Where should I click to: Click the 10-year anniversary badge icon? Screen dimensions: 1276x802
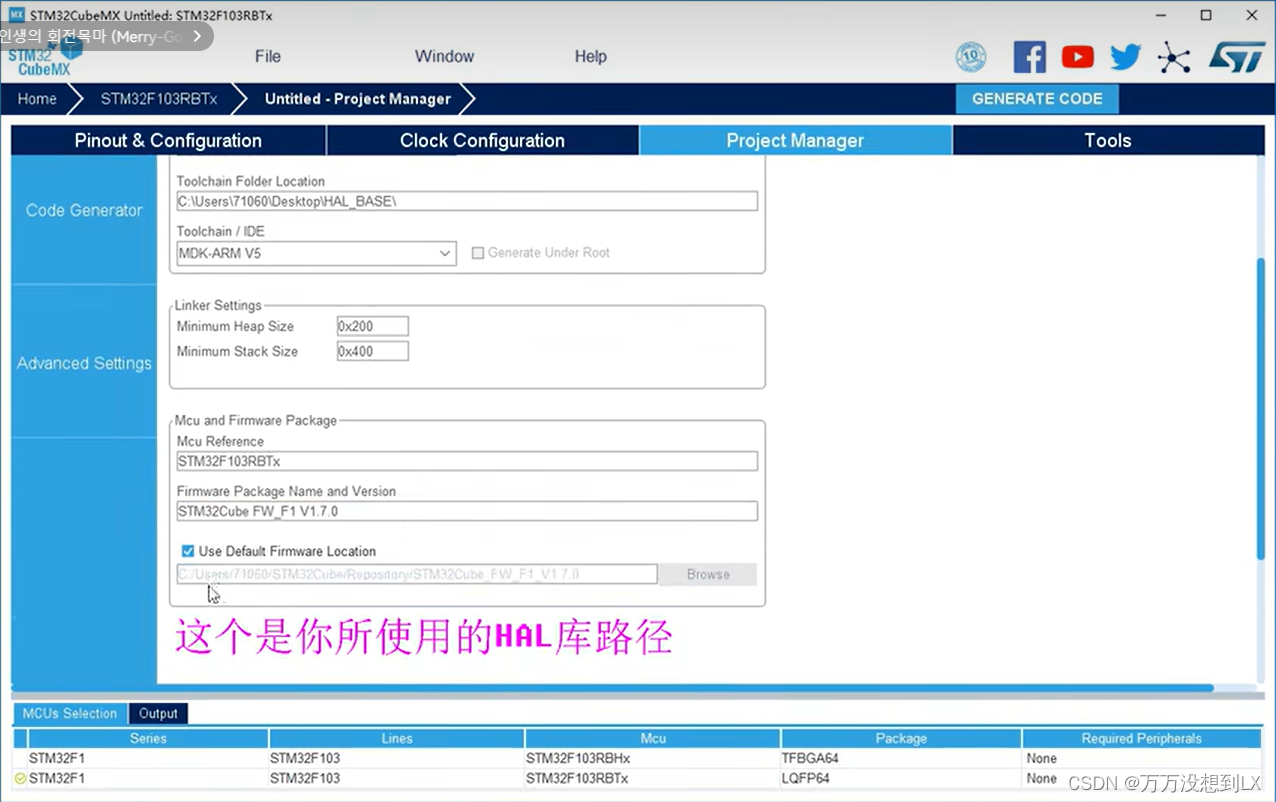[x=970, y=57]
